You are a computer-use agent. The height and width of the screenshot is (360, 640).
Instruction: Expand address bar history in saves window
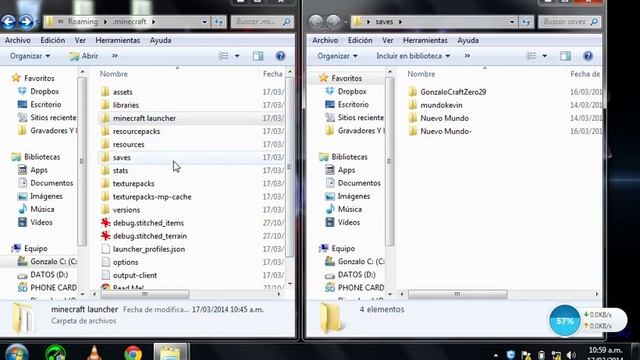pyautogui.click(x=512, y=22)
